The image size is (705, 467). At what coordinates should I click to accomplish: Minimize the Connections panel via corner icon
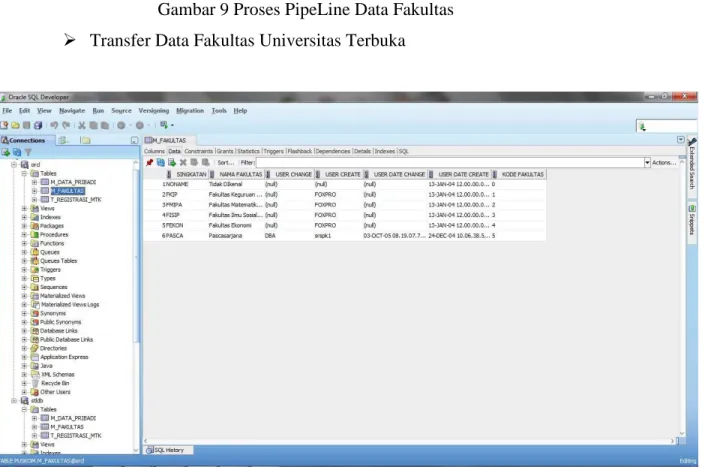click(x=134, y=141)
